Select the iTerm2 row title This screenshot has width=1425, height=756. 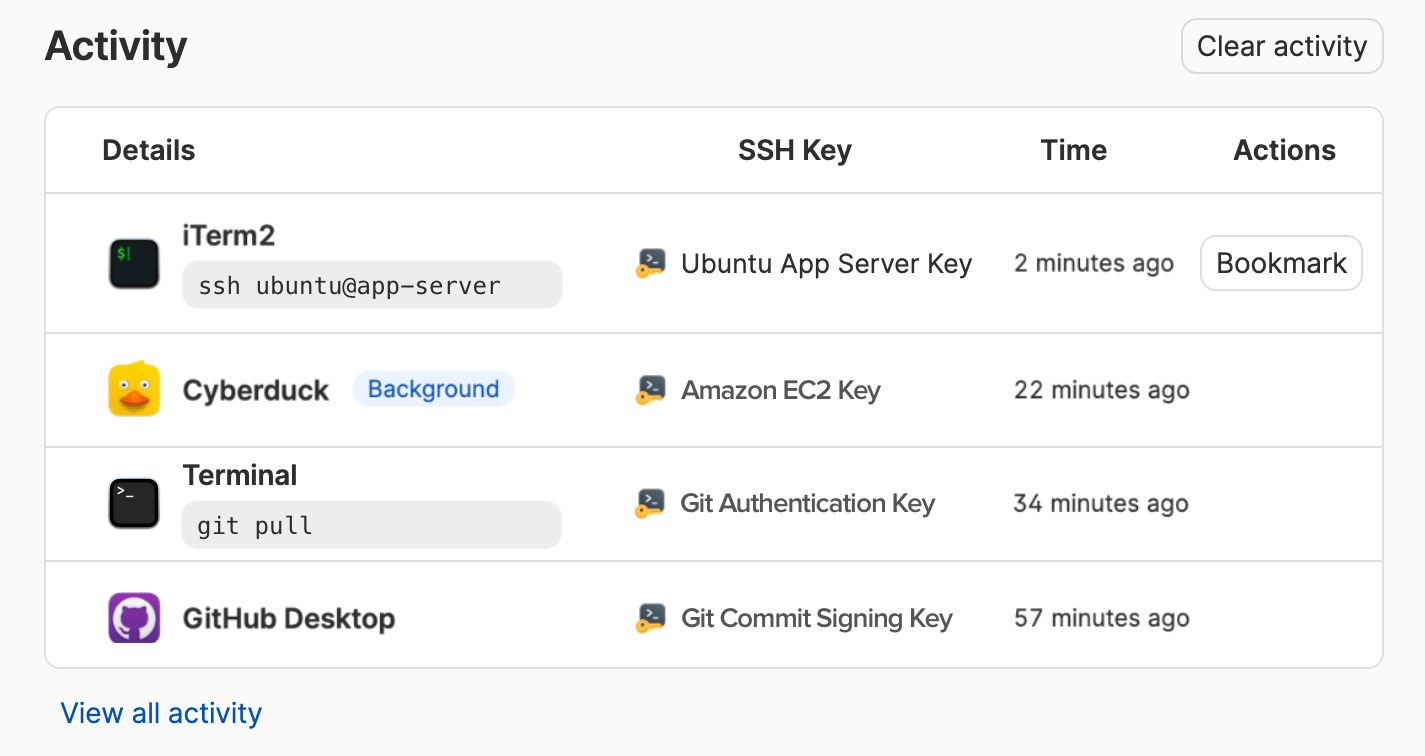point(229,236)
